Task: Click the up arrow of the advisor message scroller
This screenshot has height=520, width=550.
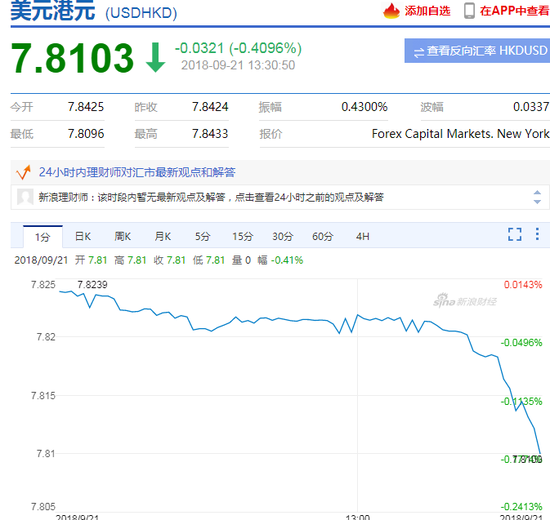Action: coord(537,193)
